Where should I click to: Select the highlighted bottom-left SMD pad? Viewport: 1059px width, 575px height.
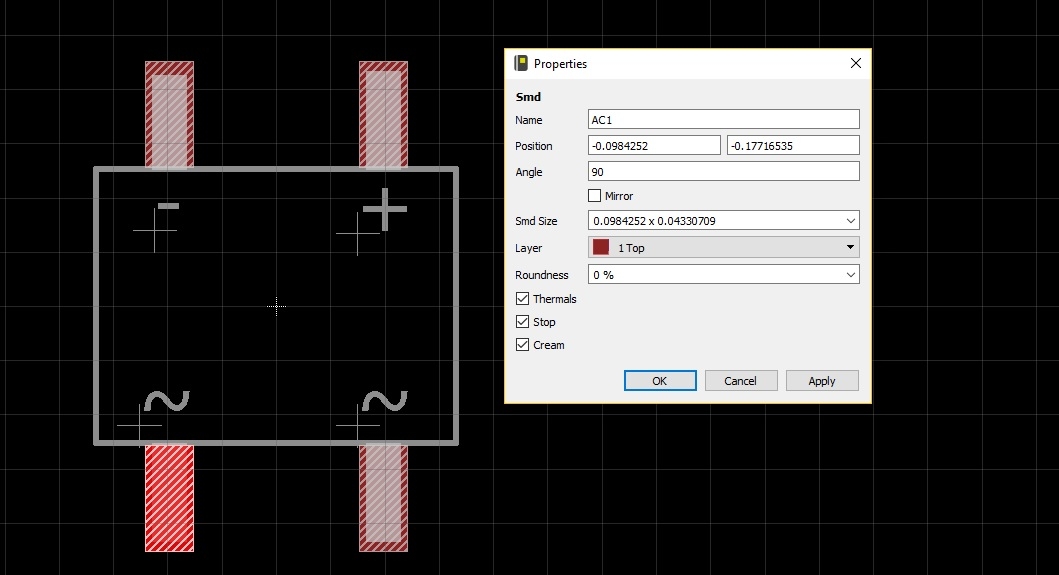pos(170,498)
